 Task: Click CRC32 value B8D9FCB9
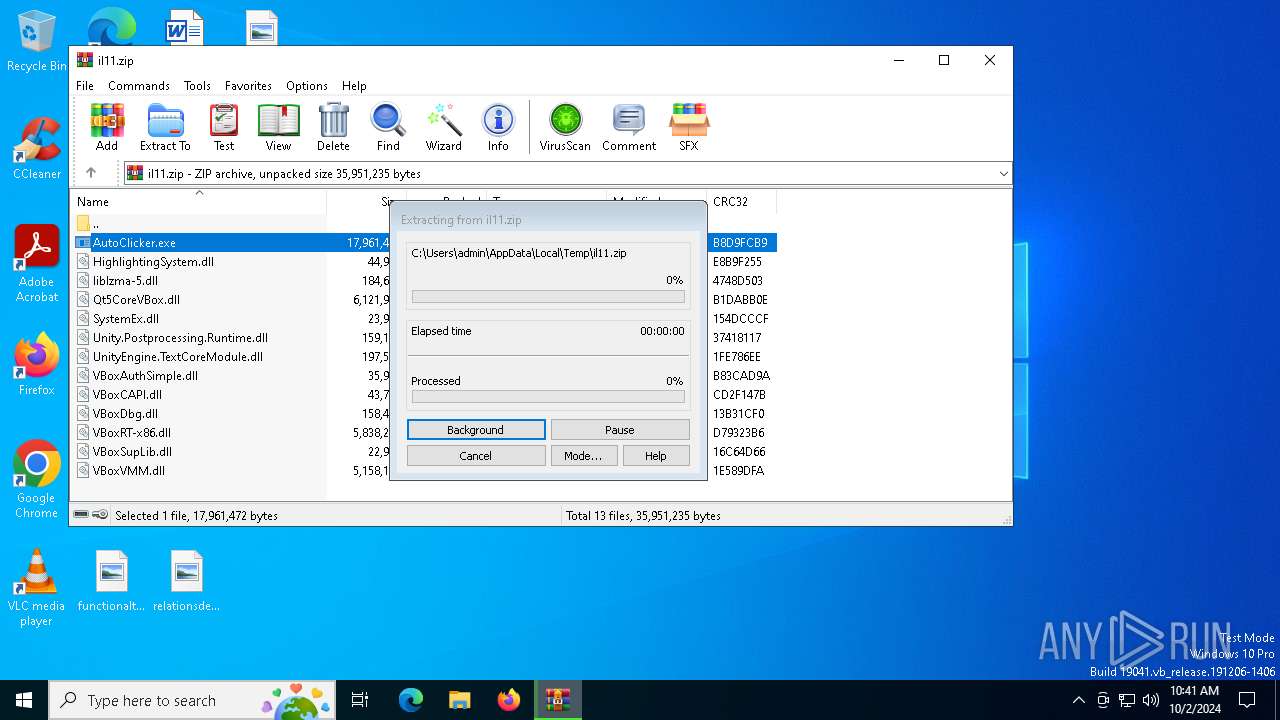741,243
